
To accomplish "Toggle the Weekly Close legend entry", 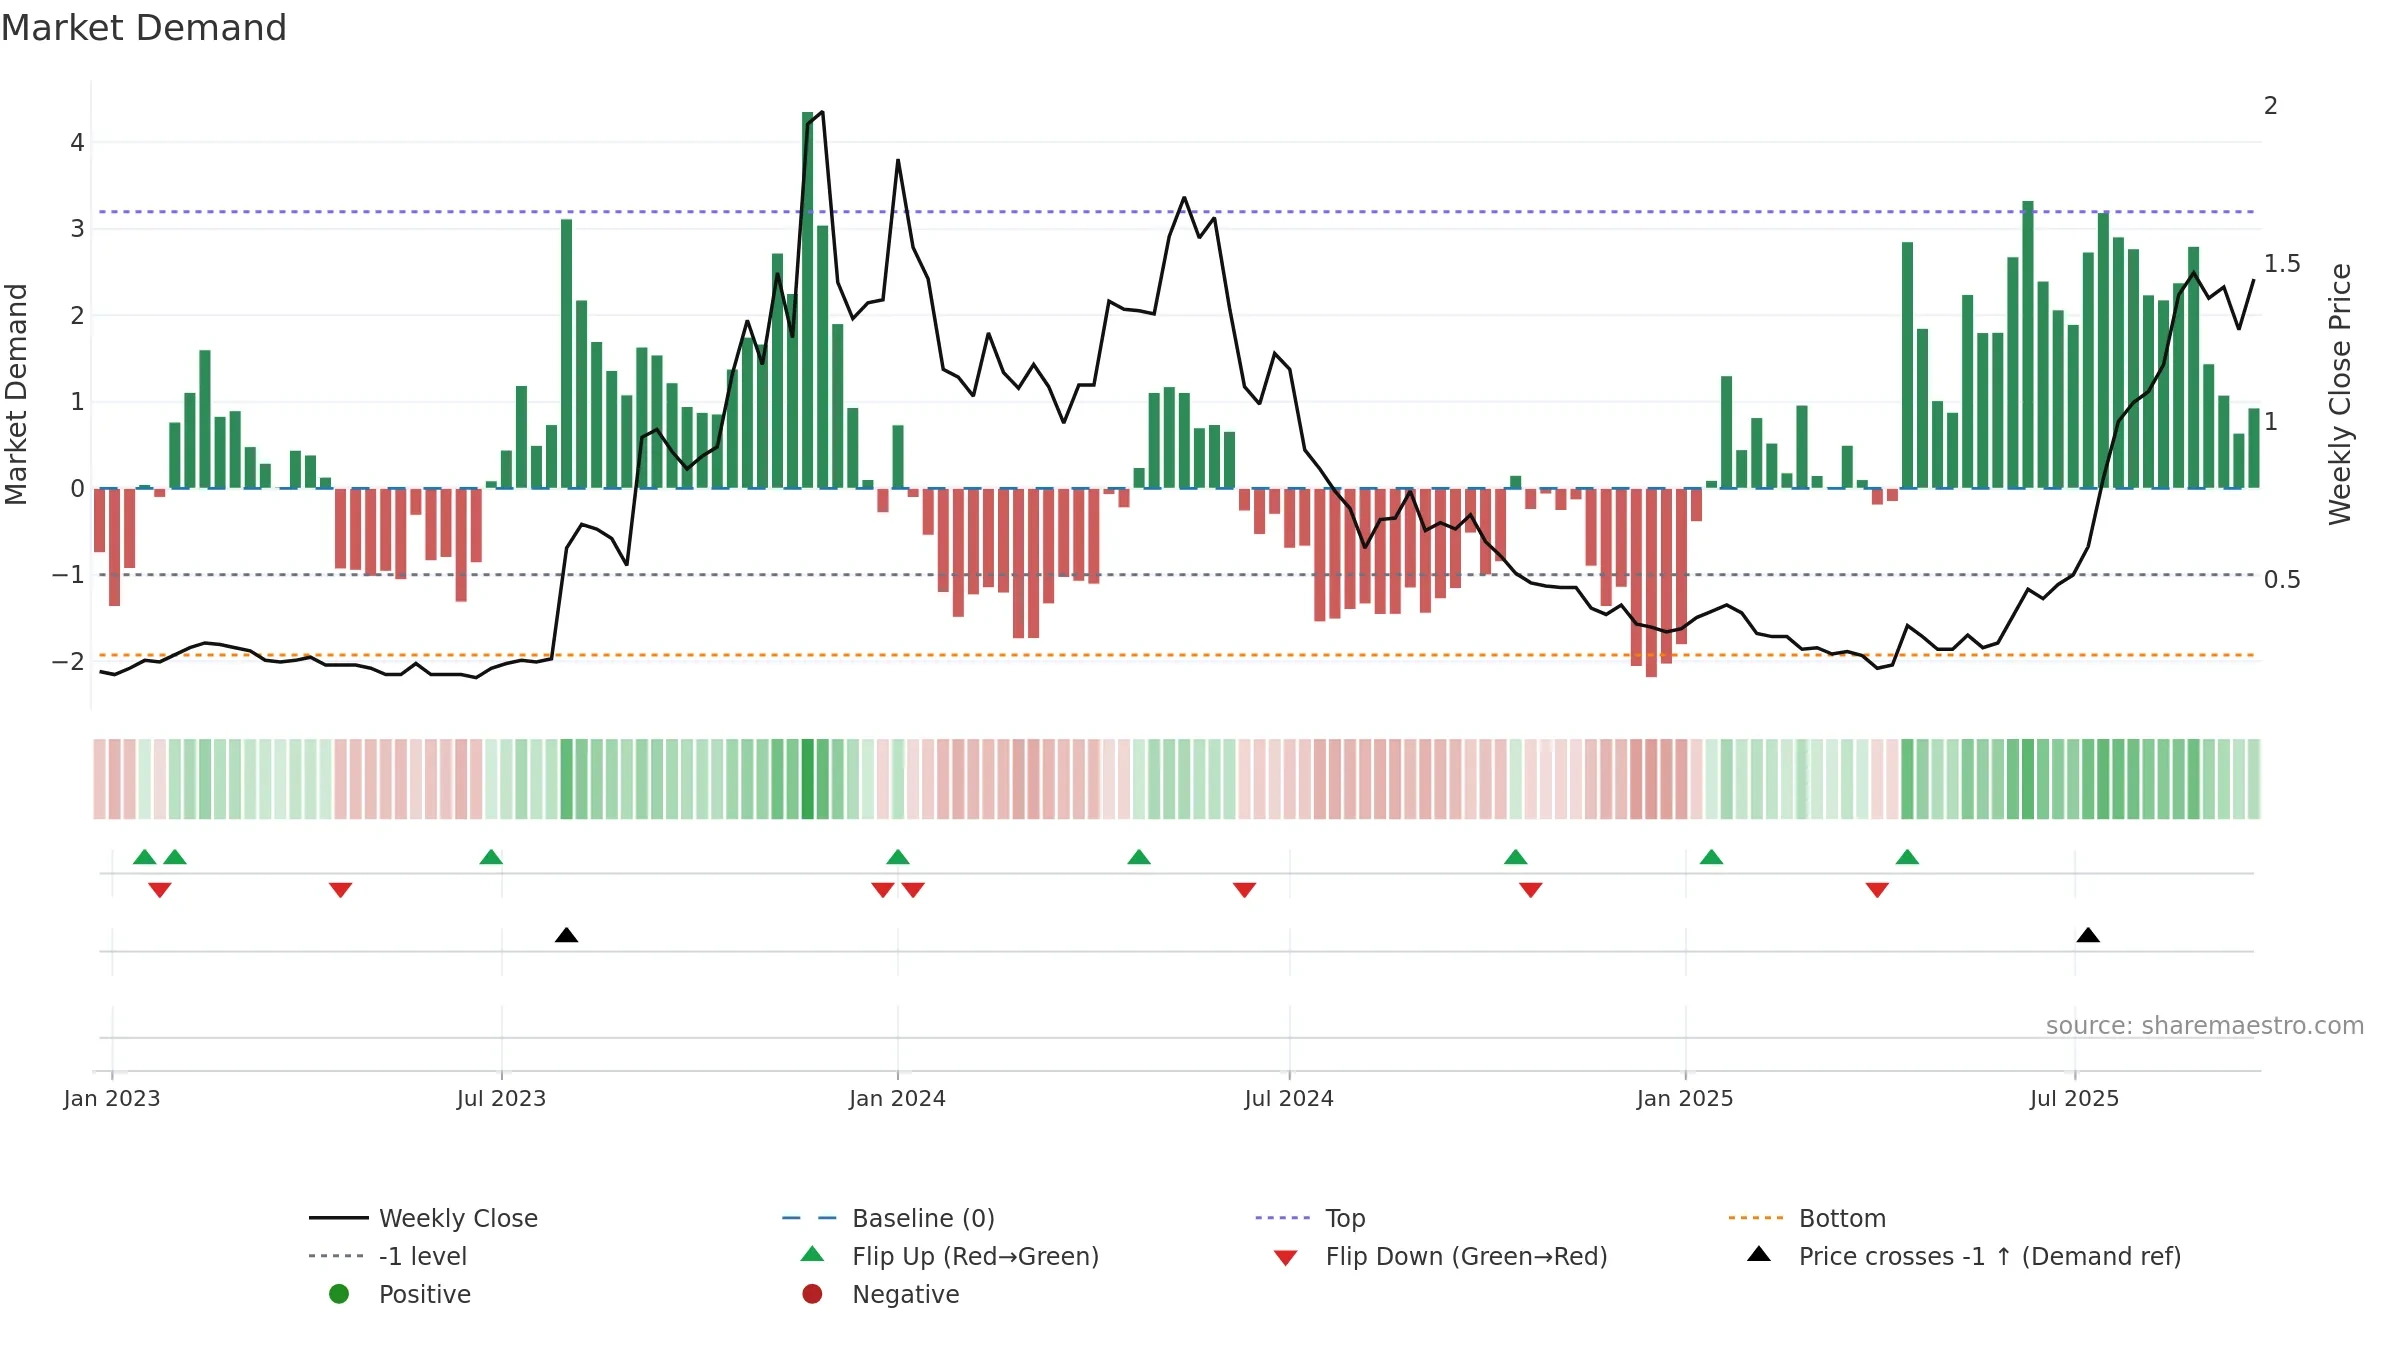I will [423, 1218].
